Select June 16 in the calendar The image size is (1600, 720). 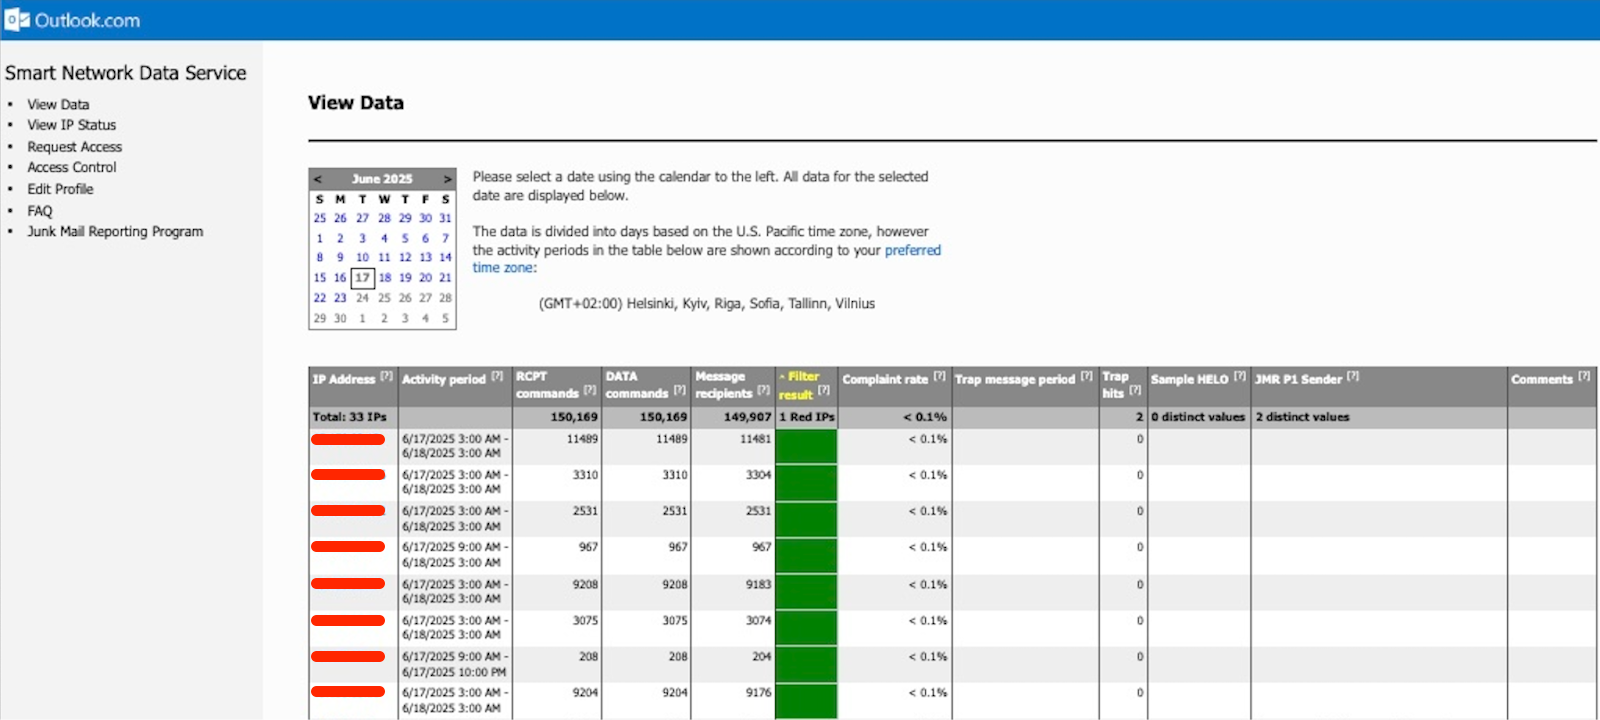(340, 278)
